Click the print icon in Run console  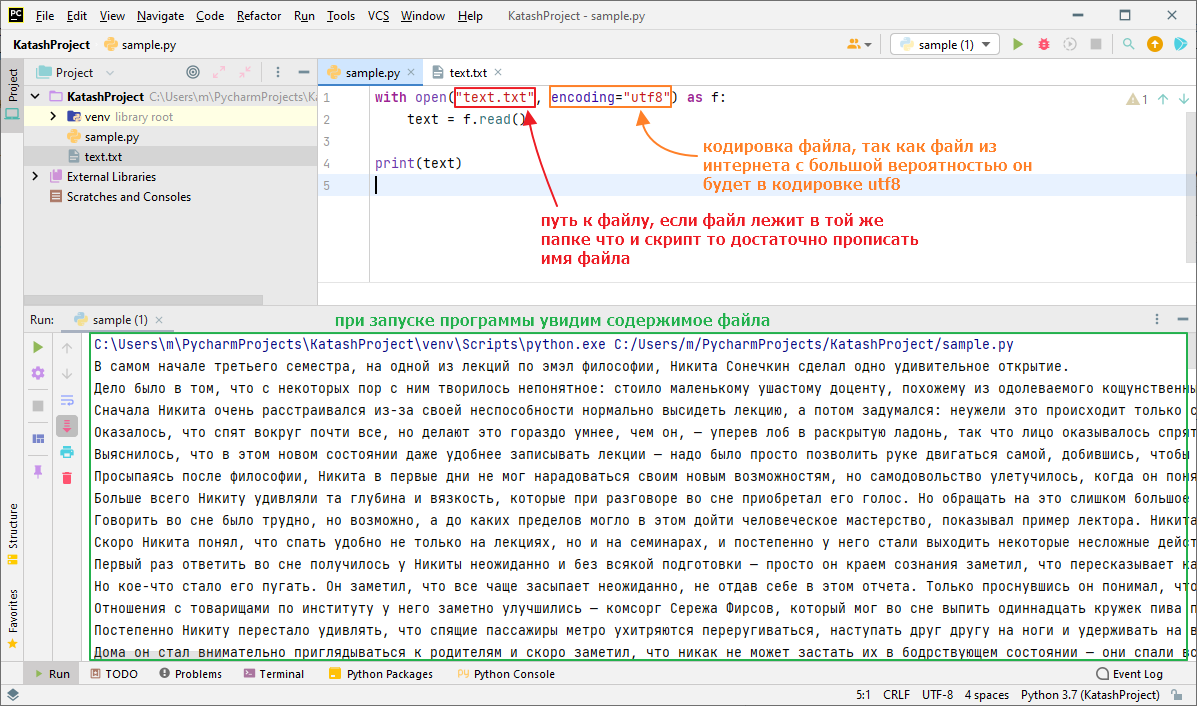[67, 452]
